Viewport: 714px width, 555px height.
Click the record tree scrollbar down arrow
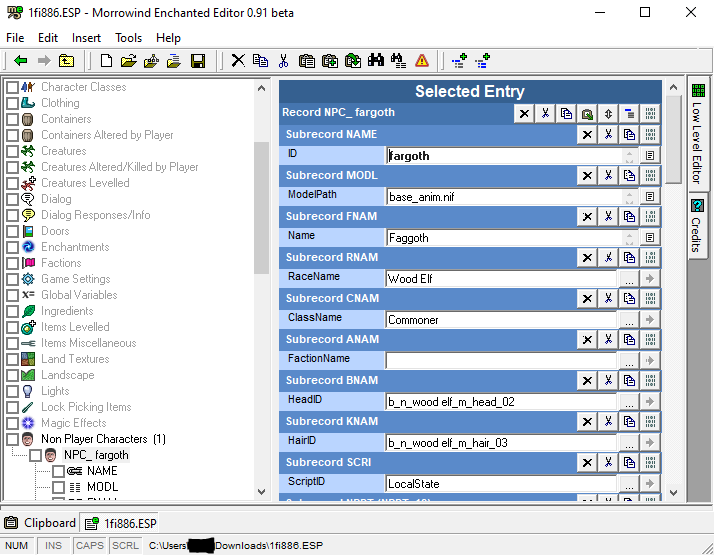(261, 492)
